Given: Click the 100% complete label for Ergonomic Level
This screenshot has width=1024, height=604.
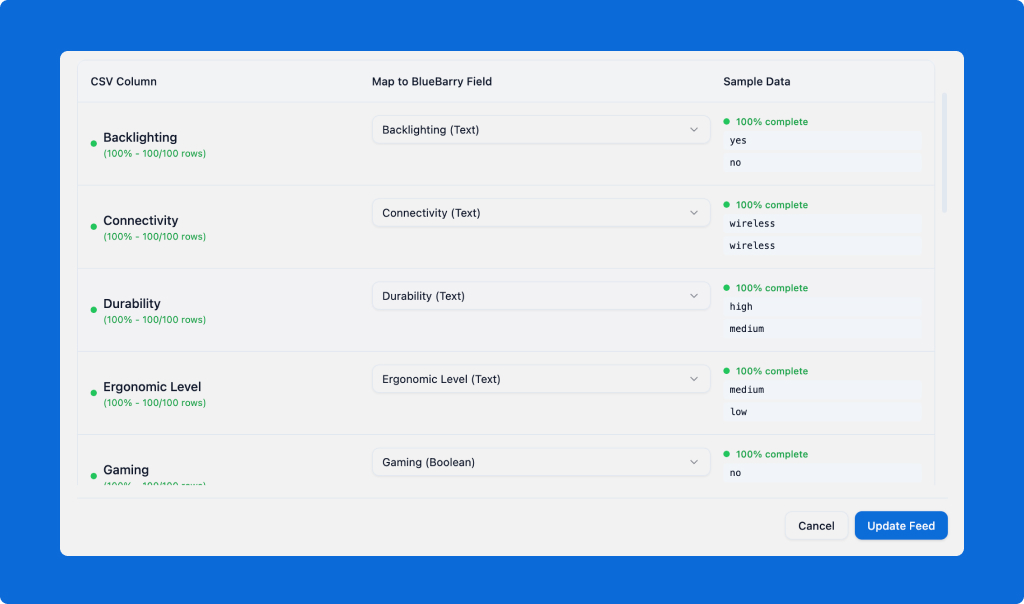Looking at the screenshot, I should coord(772,370).
